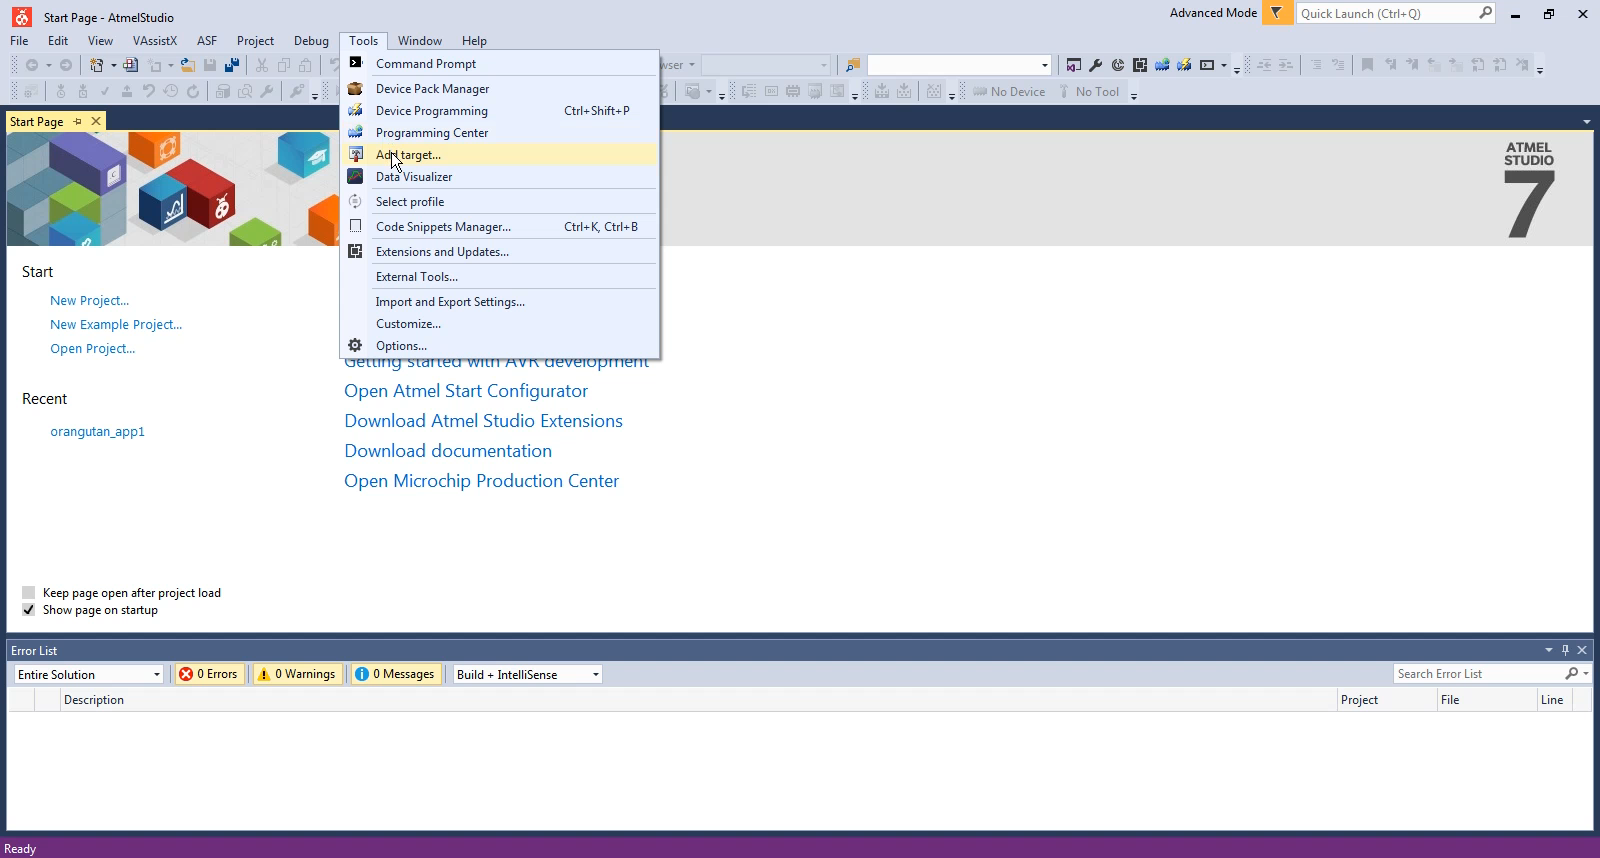Expand the Search Error List options arrow
This screenshot has width=1600, height=858.
click(x=1587, y=674)
